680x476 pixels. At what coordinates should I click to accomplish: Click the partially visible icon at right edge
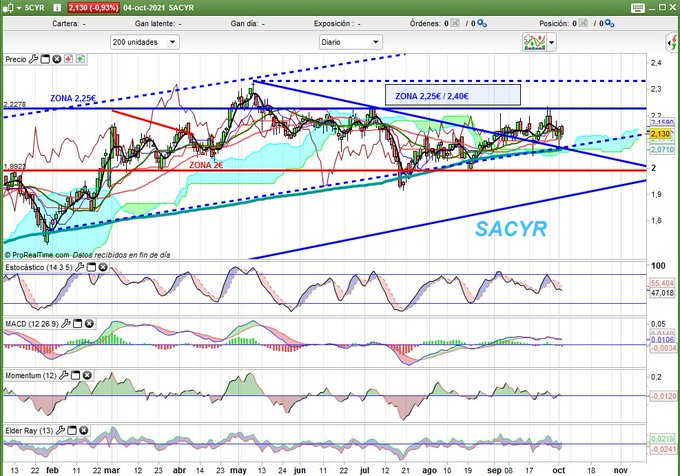(673, 42)
